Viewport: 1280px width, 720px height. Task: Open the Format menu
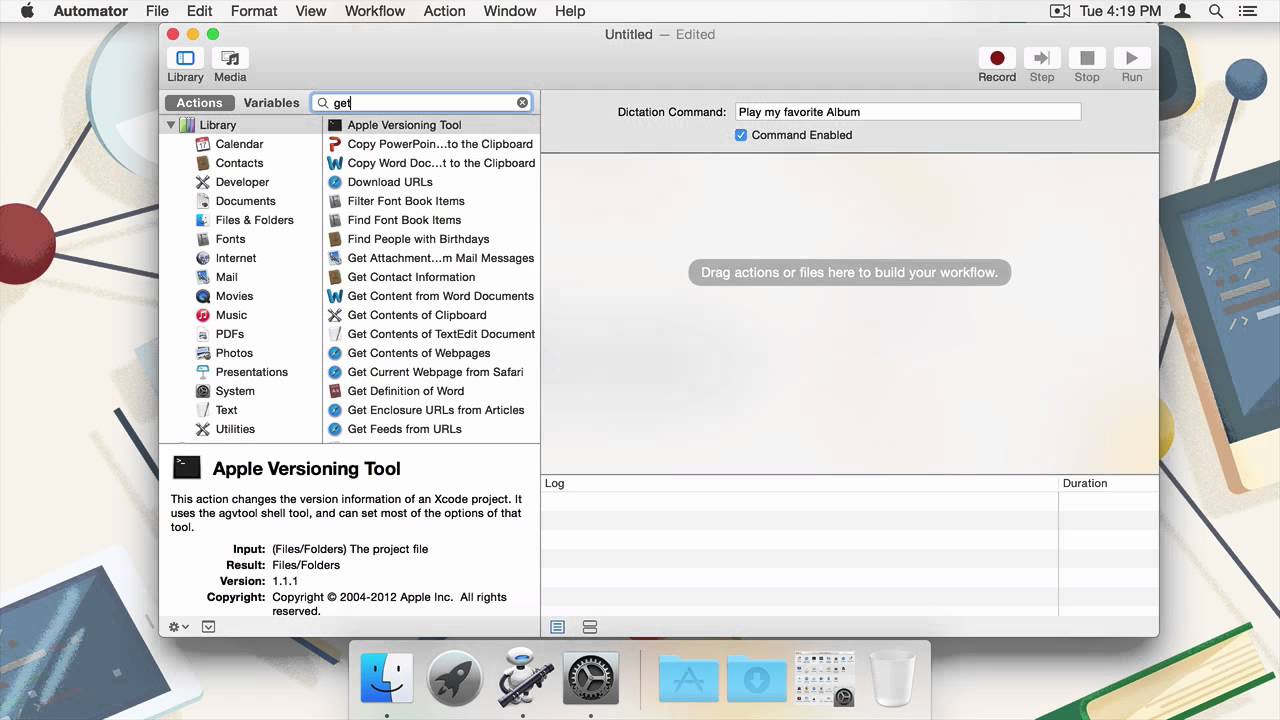tap(254, 11)
